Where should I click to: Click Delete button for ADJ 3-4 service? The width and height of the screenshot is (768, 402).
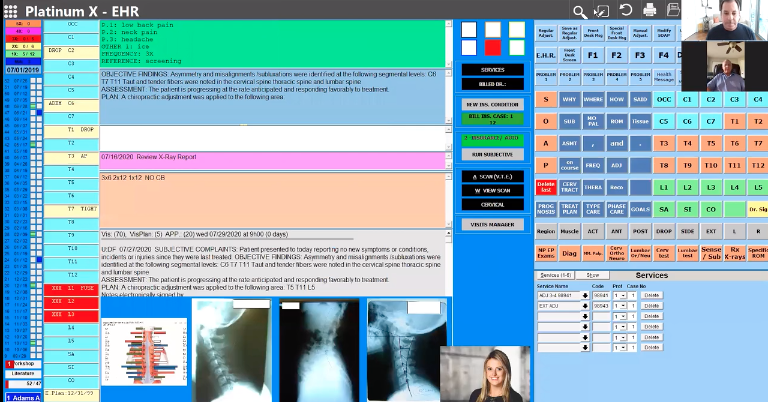click(651, 296)
